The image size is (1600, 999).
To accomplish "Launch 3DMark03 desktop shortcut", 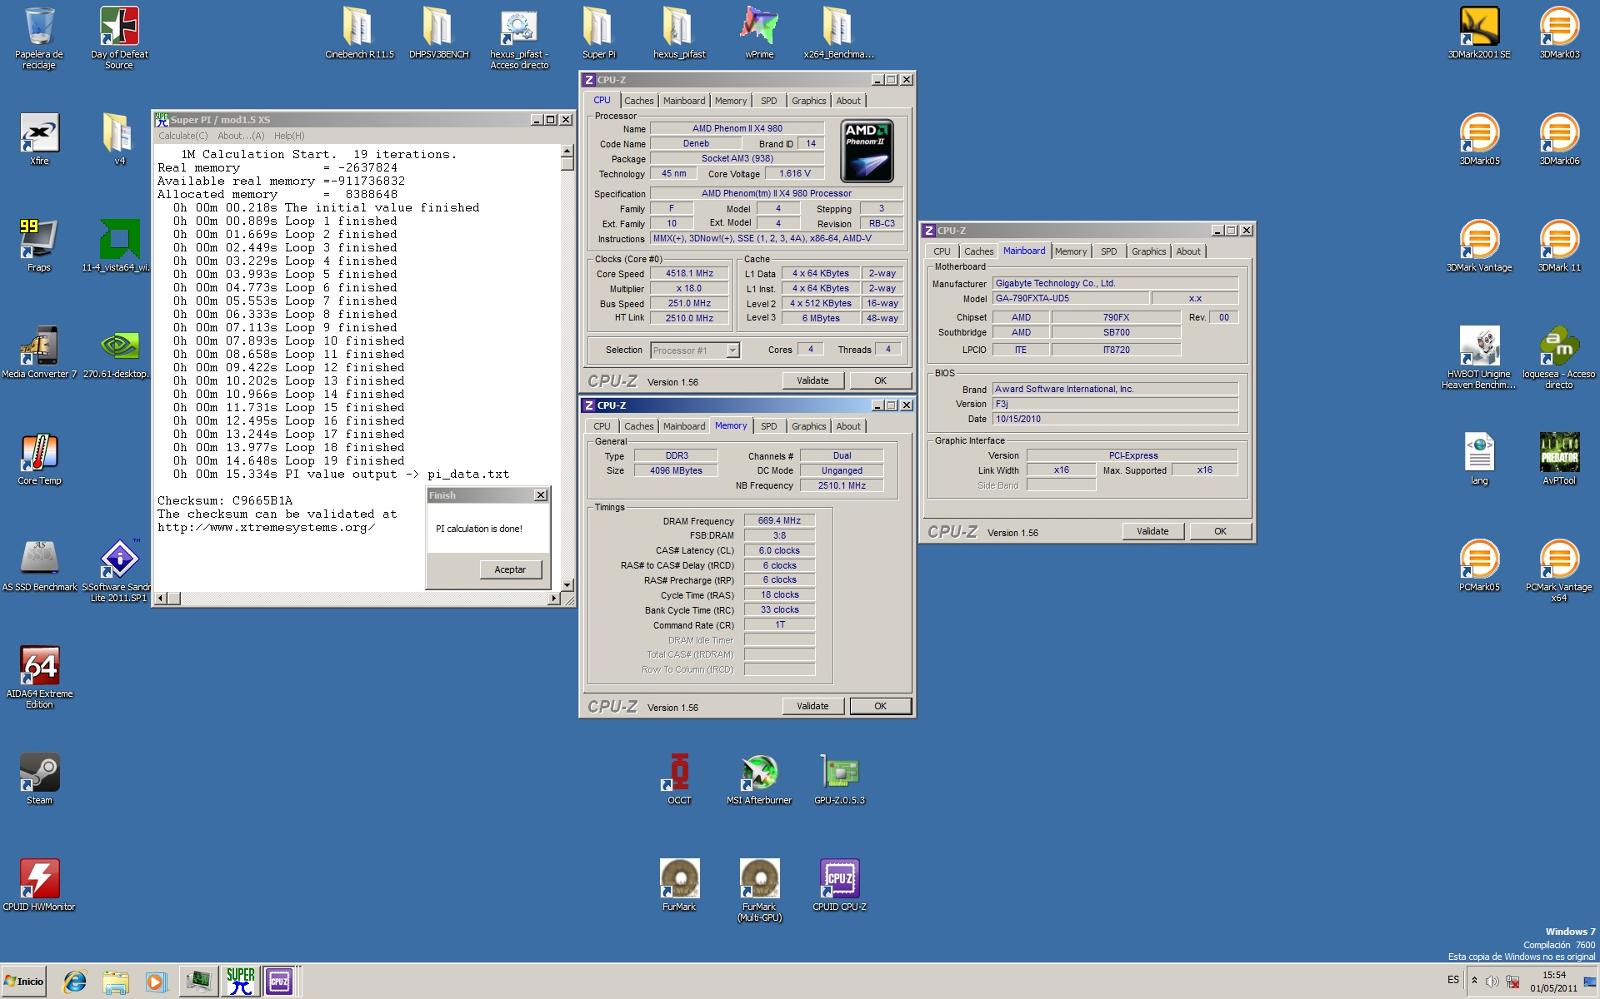I will (x=1559, y=33).
